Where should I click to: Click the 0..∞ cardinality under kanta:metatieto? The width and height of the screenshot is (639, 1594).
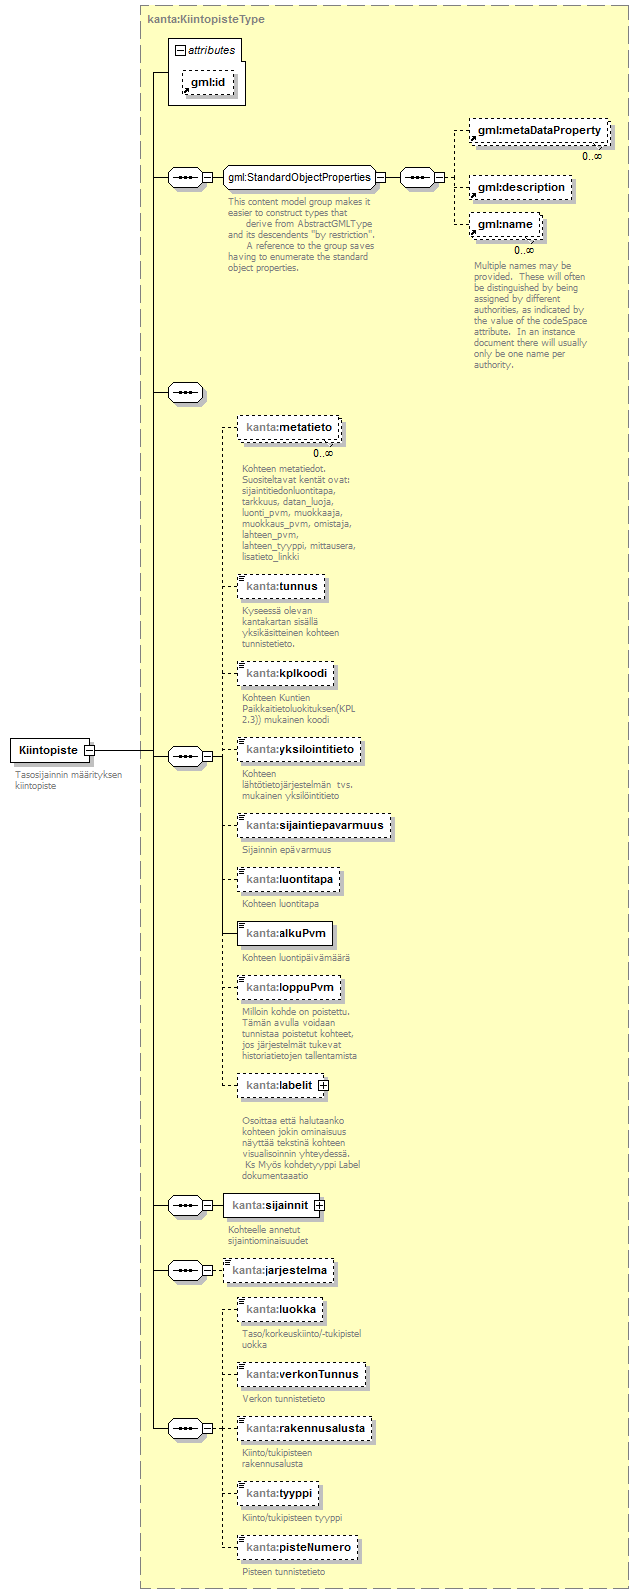(323, 453)
